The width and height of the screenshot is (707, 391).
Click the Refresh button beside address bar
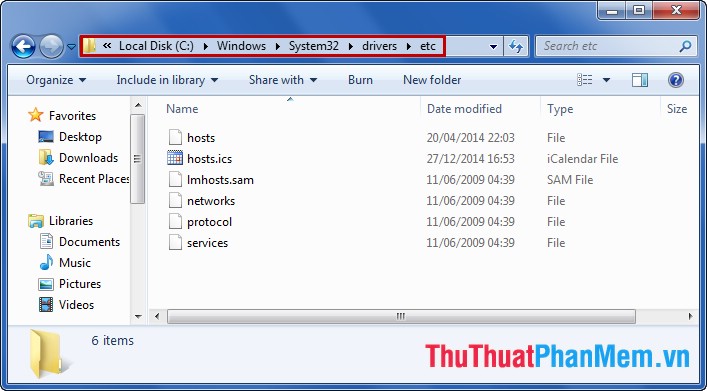click(x=515, y=46)
